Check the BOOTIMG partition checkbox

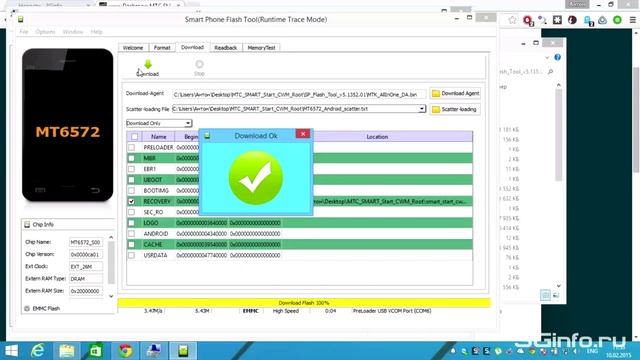[x=131, y=191]
